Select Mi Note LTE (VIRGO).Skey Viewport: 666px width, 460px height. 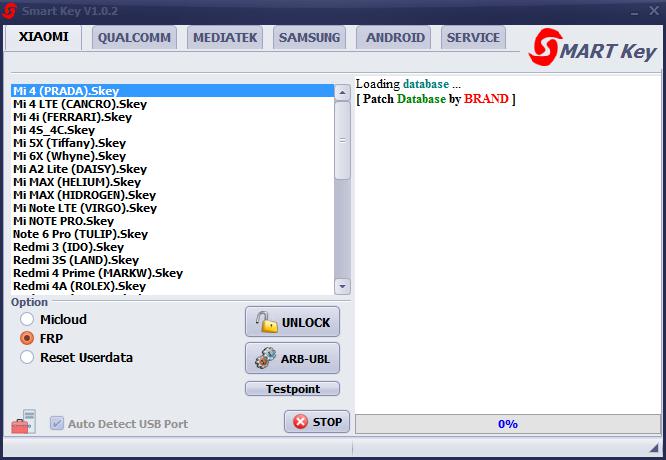click(x=172, y=208)
